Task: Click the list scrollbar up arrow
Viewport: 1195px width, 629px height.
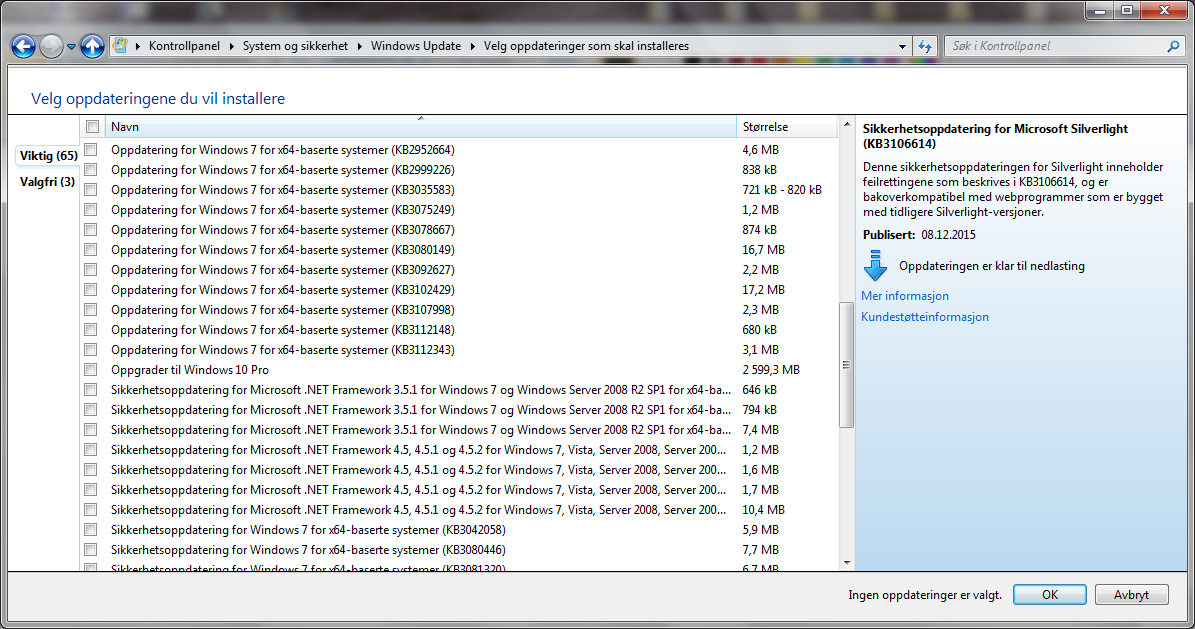Action: pos(847,124)
